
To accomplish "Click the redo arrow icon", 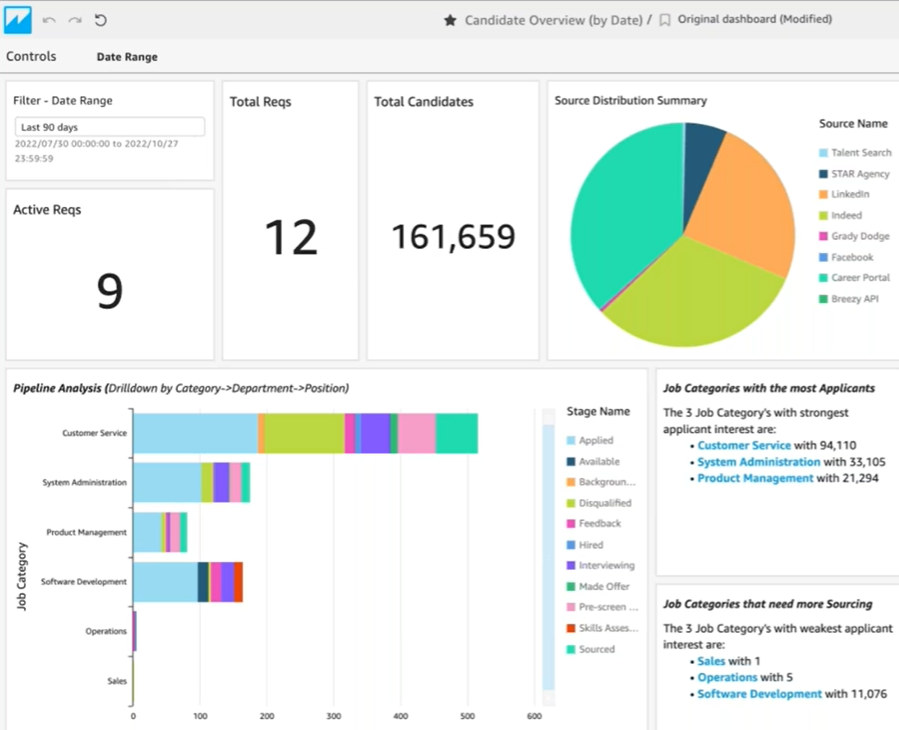I will tap(75, 21).
